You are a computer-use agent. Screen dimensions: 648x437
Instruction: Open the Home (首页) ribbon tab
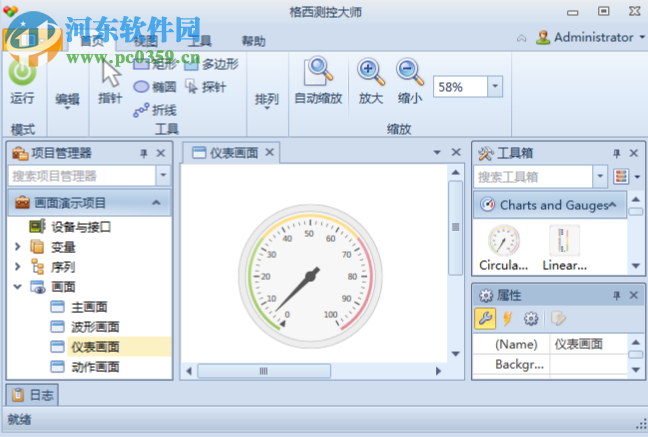92,41
